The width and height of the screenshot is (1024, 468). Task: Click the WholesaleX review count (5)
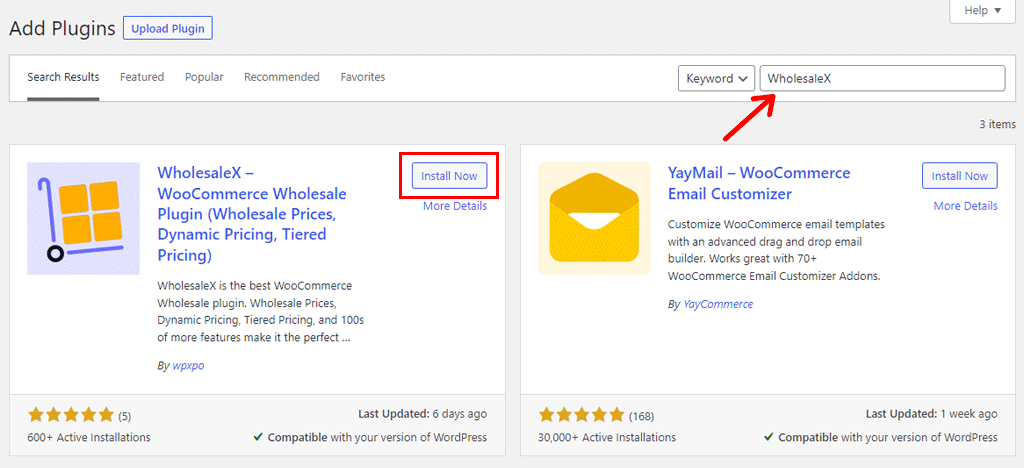click(x=124, y=416)
